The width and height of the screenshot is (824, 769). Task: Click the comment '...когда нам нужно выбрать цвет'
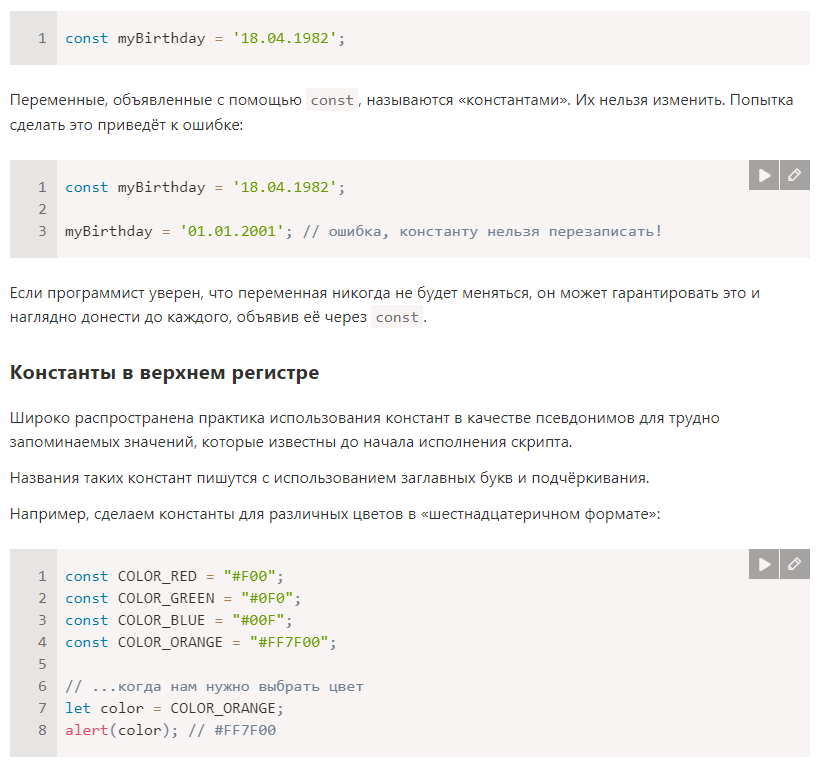coord(214,686)
